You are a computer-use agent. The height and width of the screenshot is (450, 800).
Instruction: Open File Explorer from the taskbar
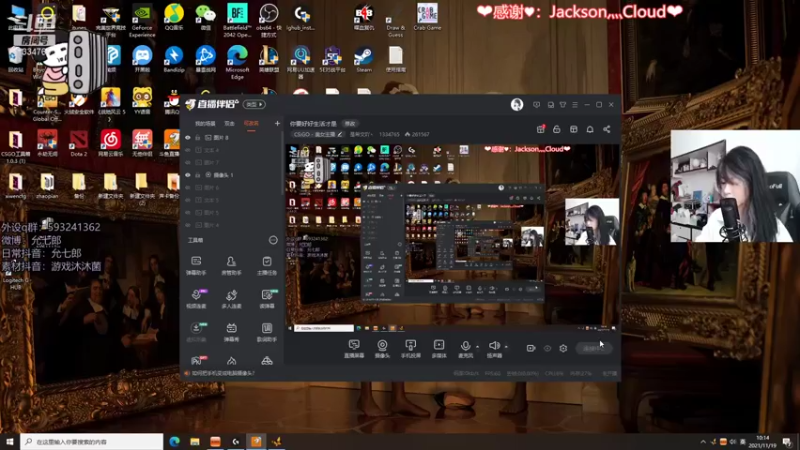(195, 442)
